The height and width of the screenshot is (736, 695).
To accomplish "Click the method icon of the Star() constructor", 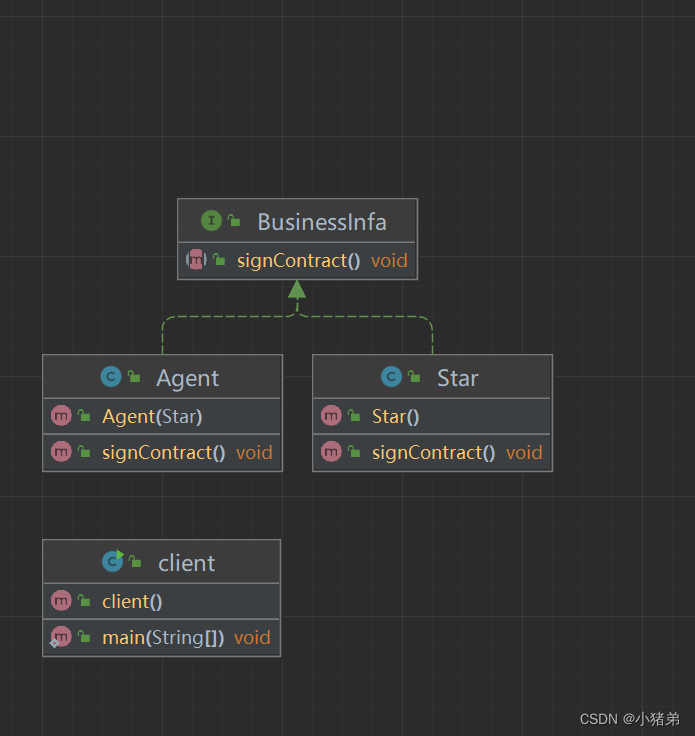I will pyautogui.click(x=331, y=415).
